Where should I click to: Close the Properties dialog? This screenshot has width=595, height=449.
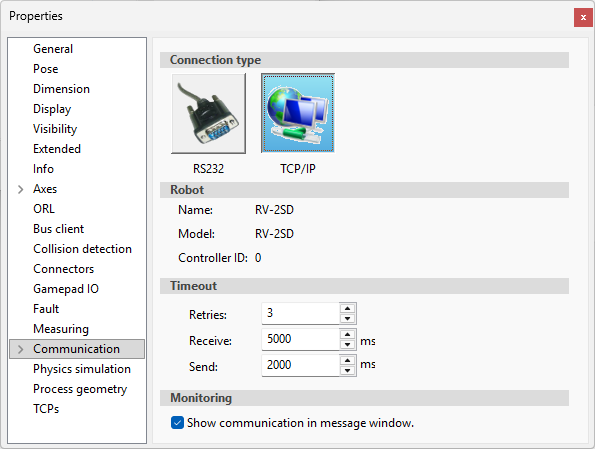(583, 17)
